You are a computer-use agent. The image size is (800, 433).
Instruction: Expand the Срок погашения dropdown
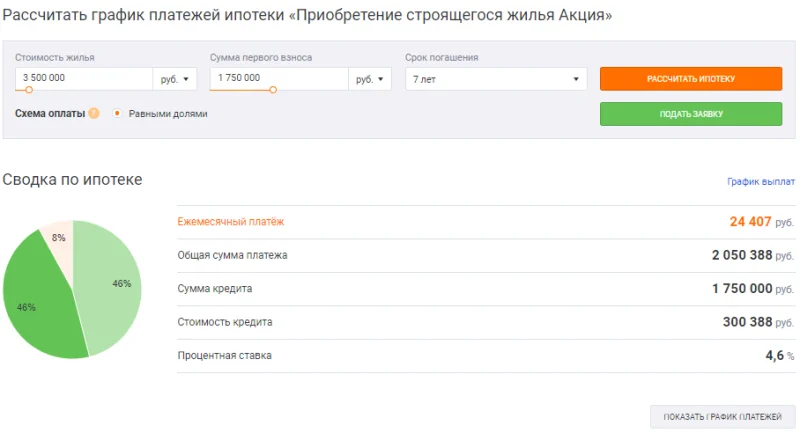(x=496, y=78)
